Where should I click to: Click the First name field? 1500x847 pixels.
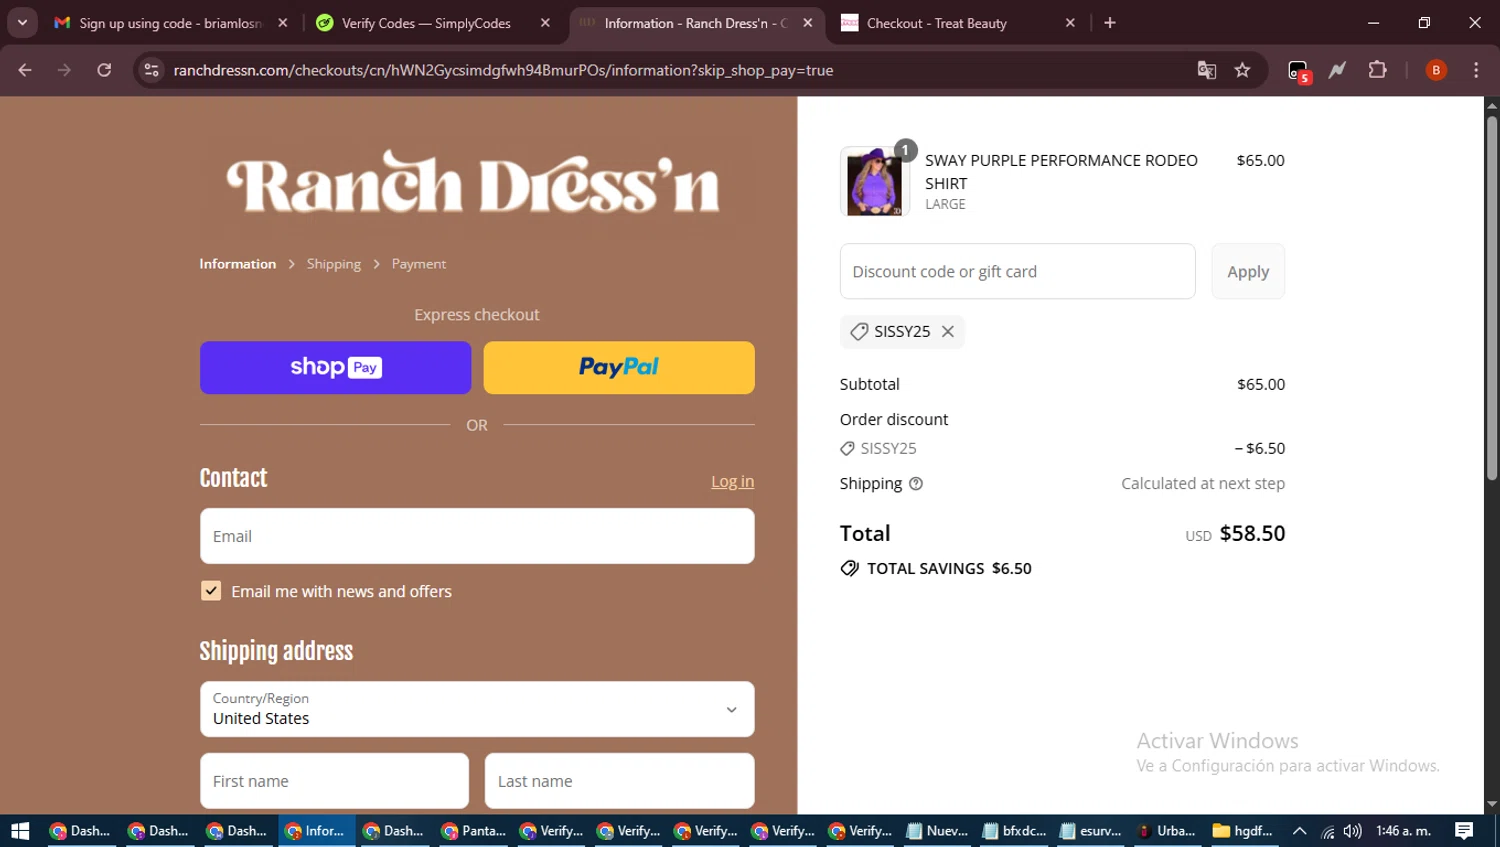point(334,781)
